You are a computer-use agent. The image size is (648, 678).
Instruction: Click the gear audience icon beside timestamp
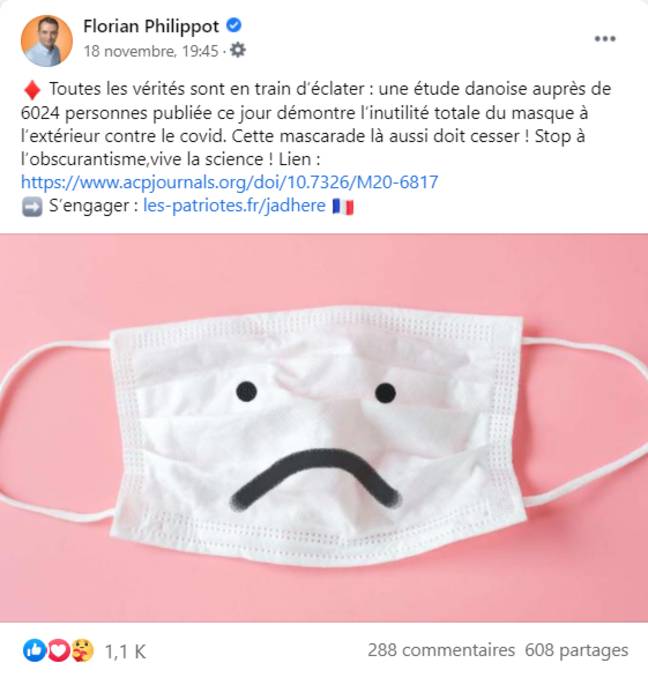pos(237,49)
